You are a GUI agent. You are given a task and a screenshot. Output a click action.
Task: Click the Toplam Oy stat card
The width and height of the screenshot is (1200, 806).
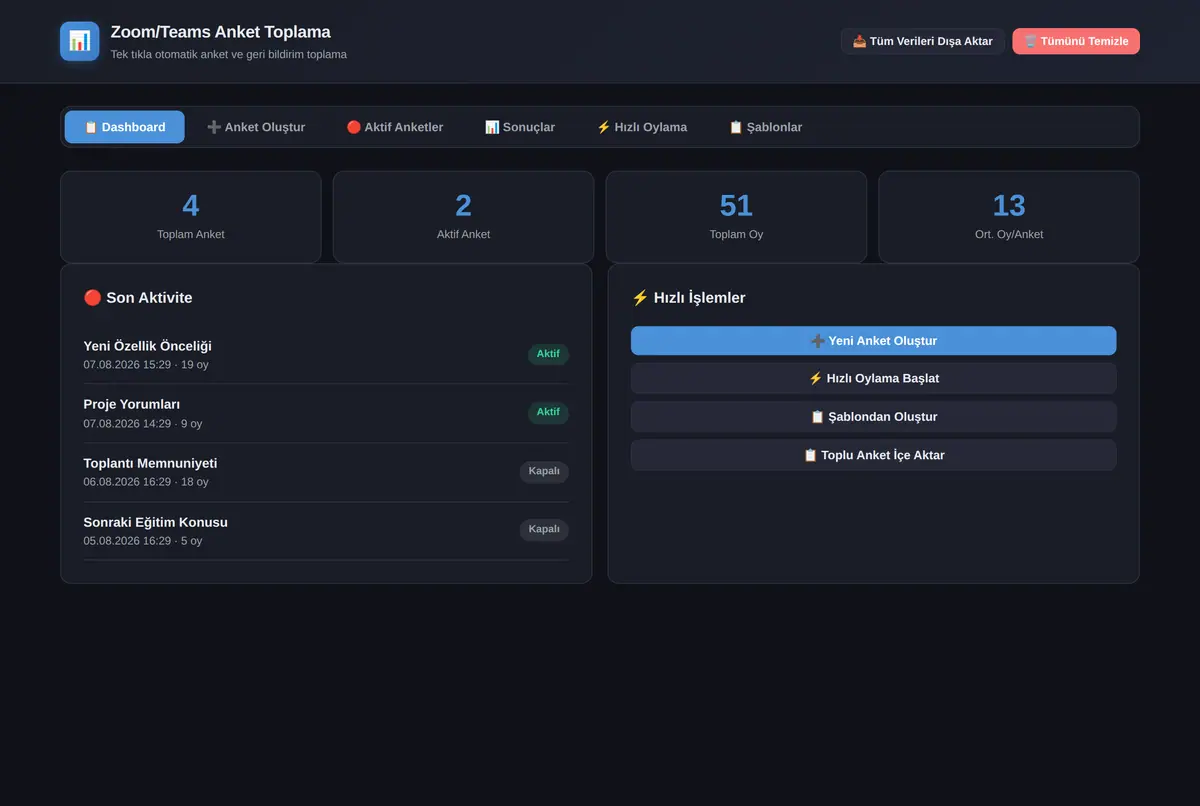pos(736,217)
